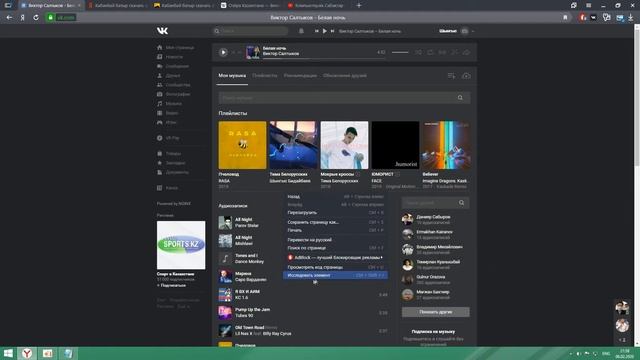Play Pump Up the Jam track
The image size is (640, 360).
pyautogui.click(x=225, y=312)
